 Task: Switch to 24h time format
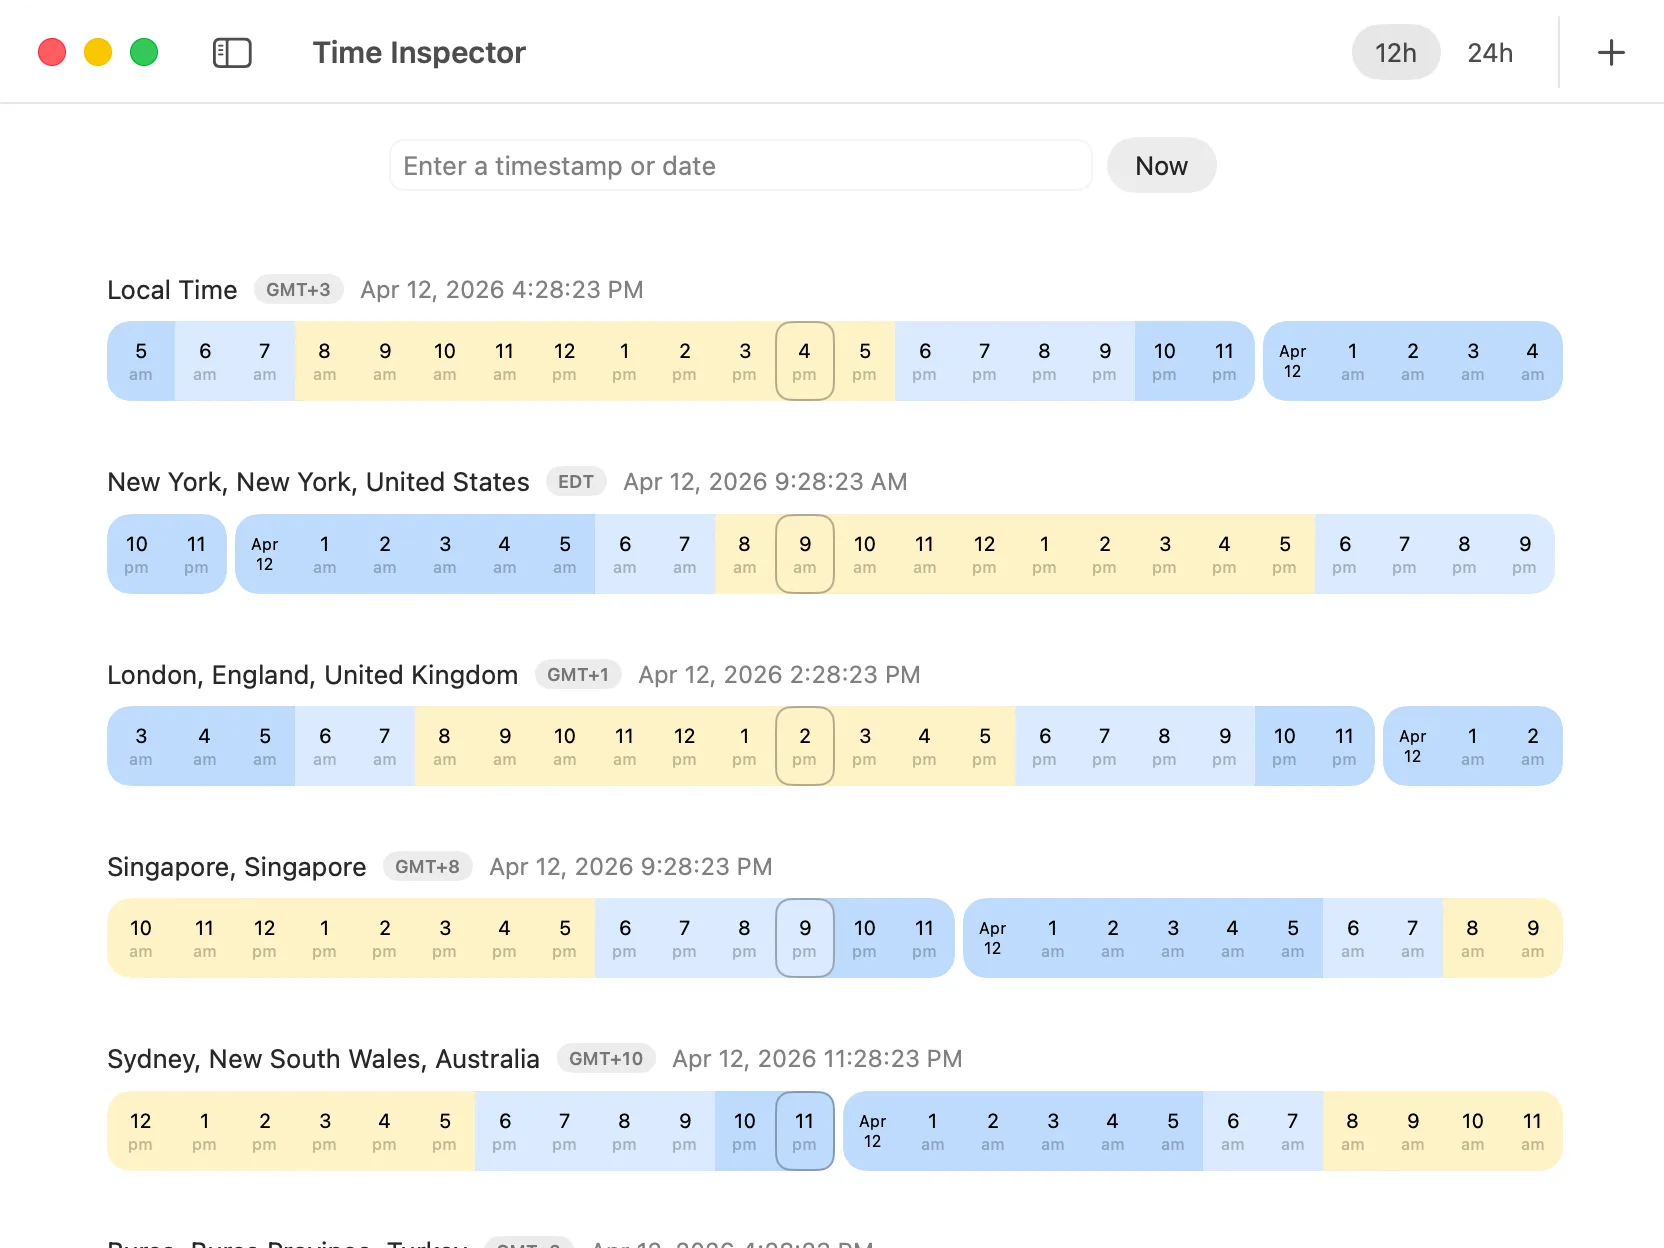(x=1489, y=53)
